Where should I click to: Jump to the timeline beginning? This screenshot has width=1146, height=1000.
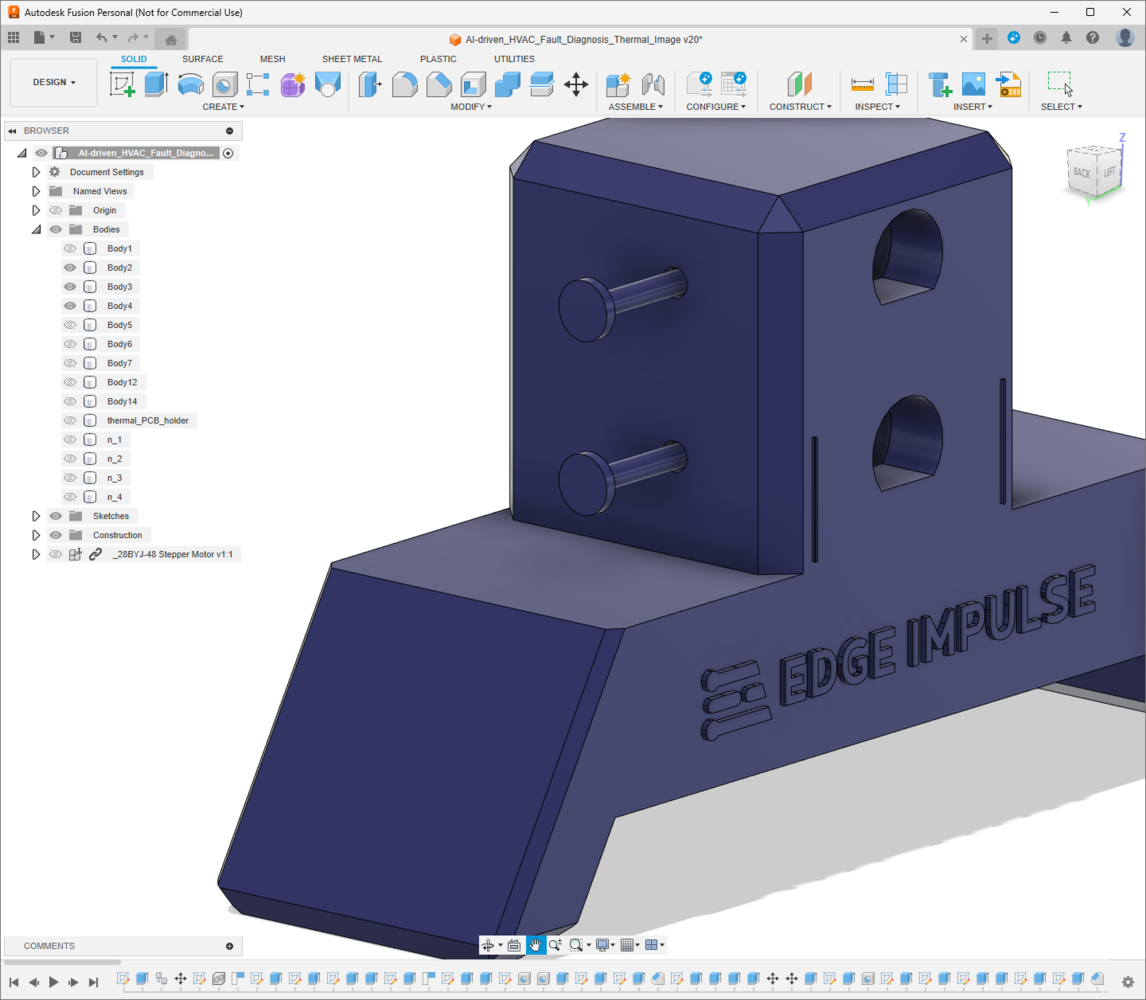[14, 982]
